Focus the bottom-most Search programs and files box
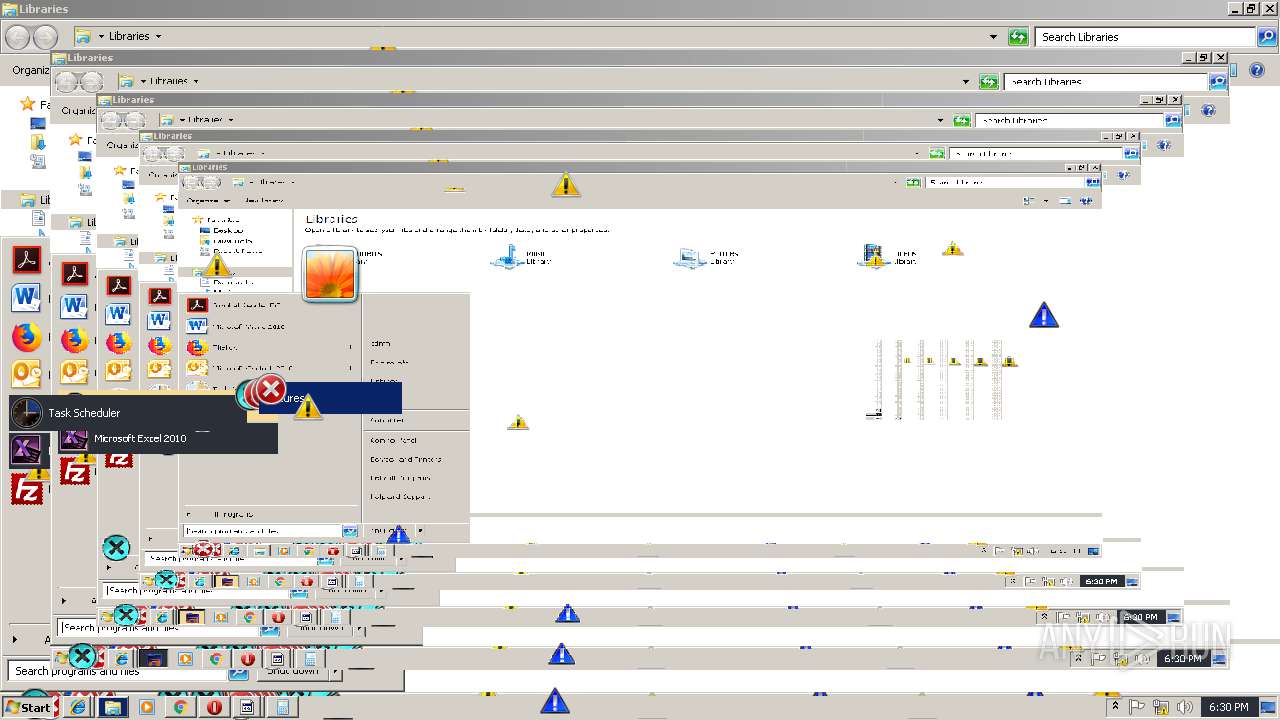The height and width of the screenshot is (720, 1280). (117, 672)
